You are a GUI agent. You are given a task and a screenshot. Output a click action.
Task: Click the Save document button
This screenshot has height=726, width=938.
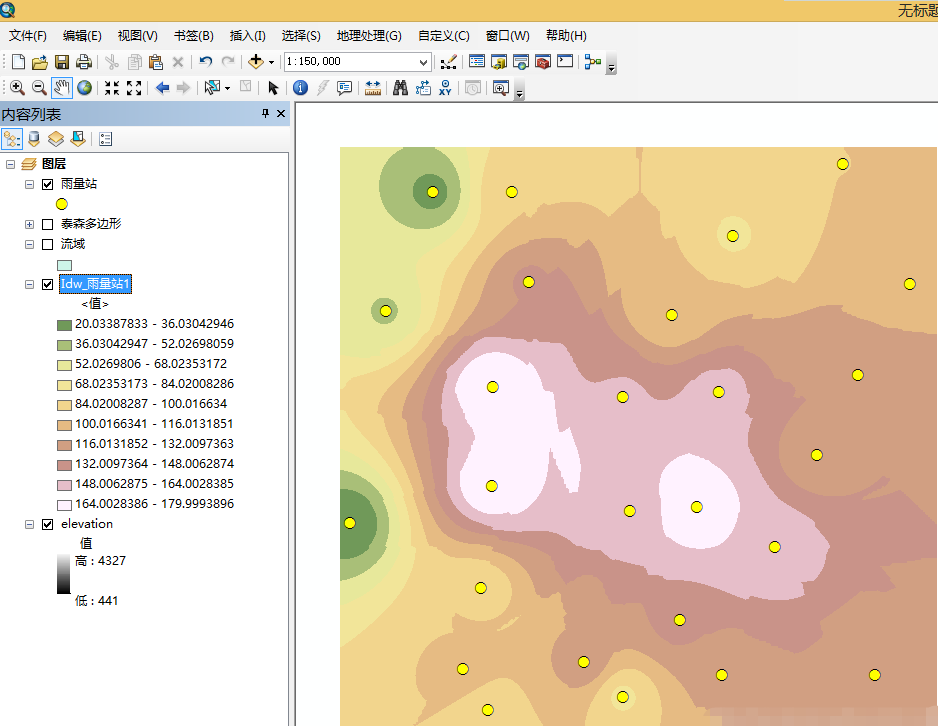[62, 62]
